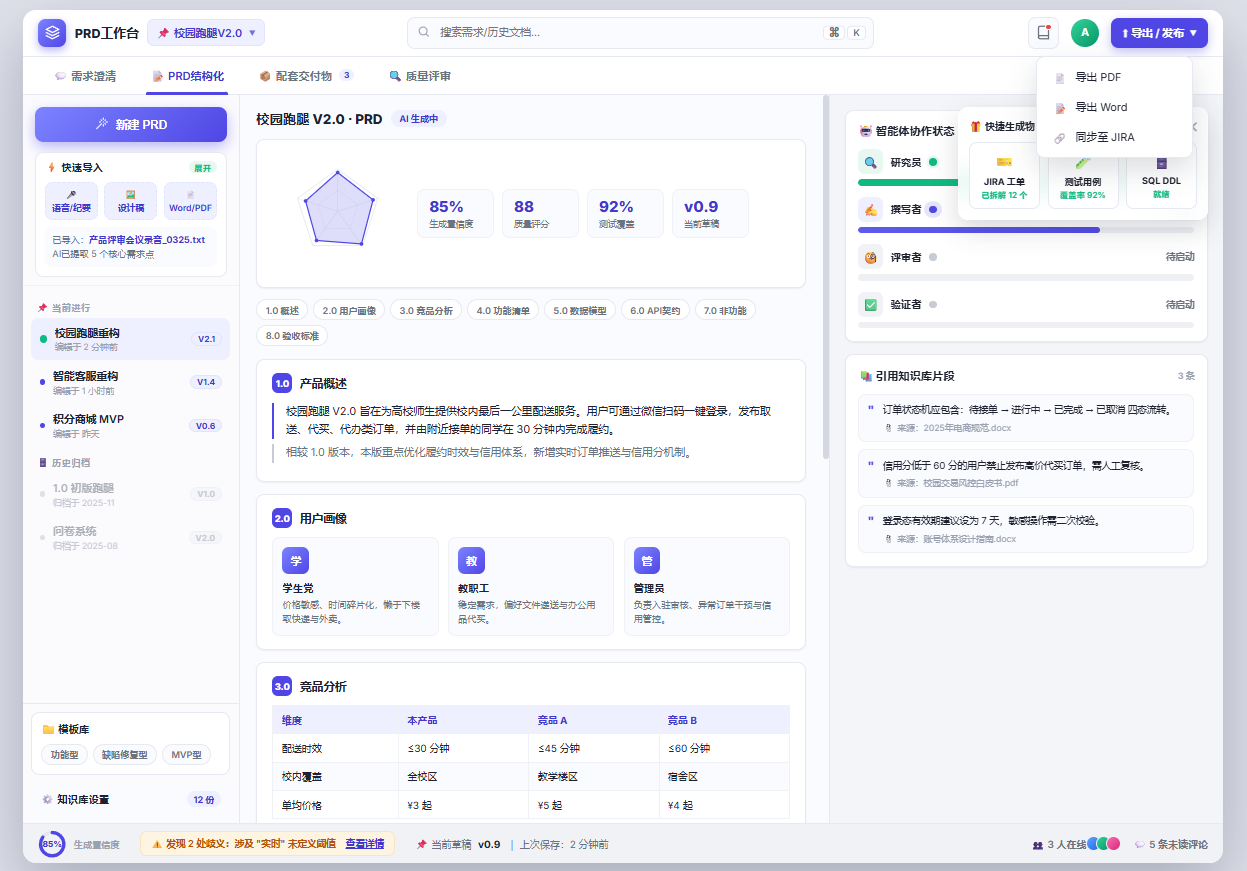Open the green "A" user avatar
Screen dimensions: 1247x871
coord(1085,33)
